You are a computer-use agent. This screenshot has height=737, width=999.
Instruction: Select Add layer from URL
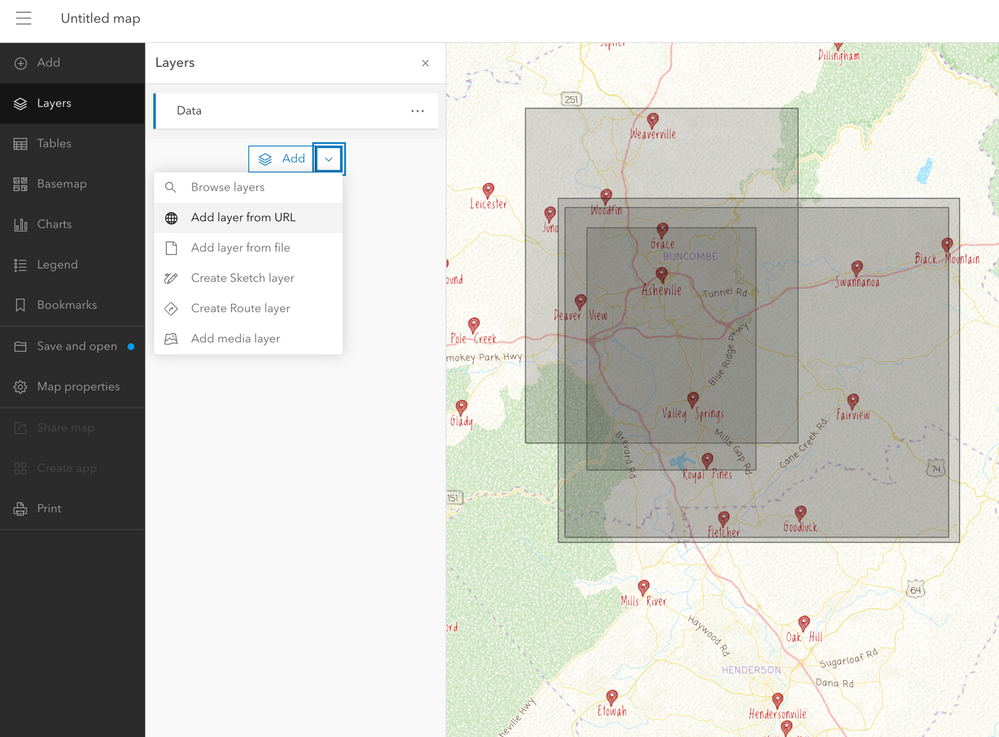click(x=243, y=218)
